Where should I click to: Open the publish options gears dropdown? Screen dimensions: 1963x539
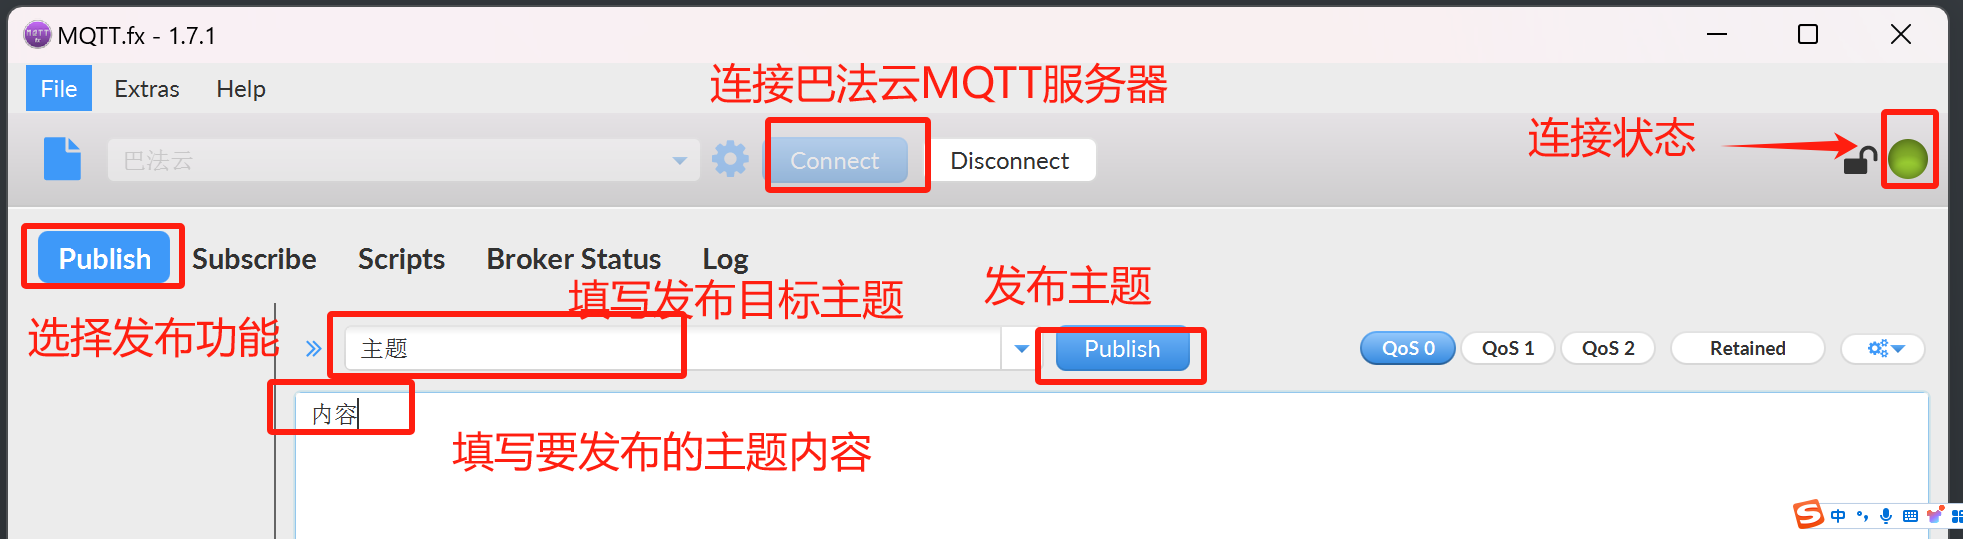[x=1884, y=348]
